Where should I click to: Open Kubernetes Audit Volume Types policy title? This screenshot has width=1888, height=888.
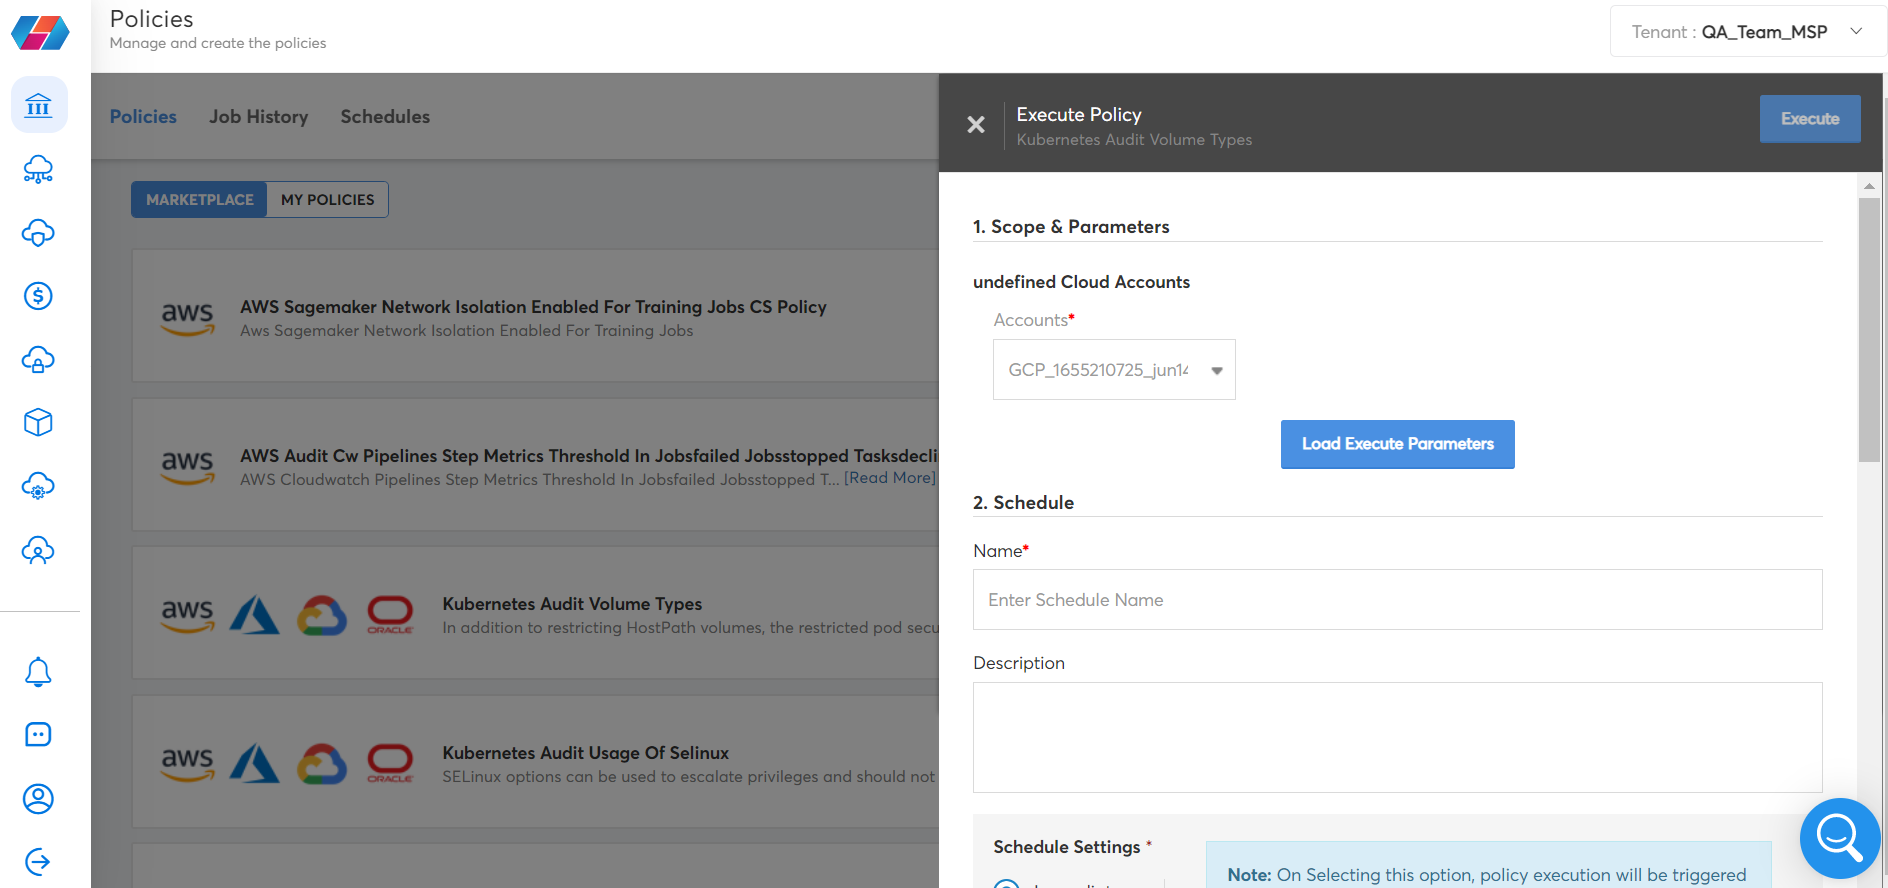[572, 604]
